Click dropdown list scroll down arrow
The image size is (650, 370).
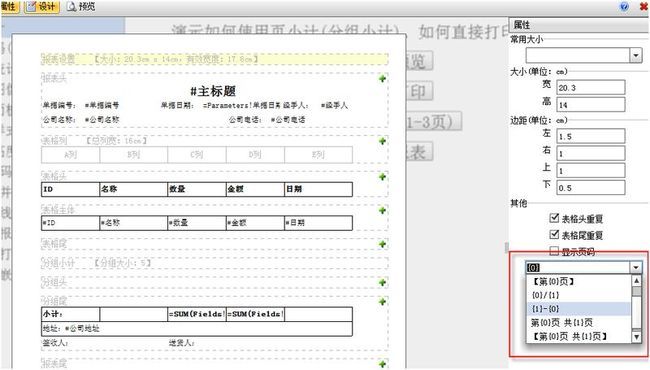pos(636,337)
